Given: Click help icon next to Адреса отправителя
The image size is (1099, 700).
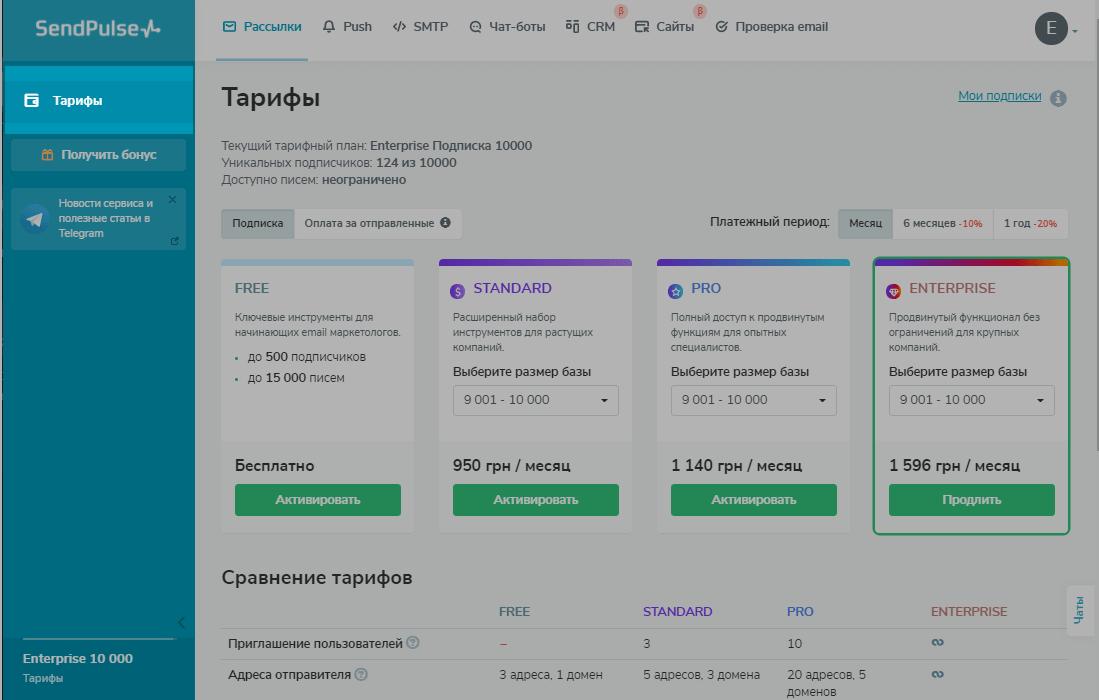Looking at the screenshot, I should pyautogui.click(x=361, y=675).
